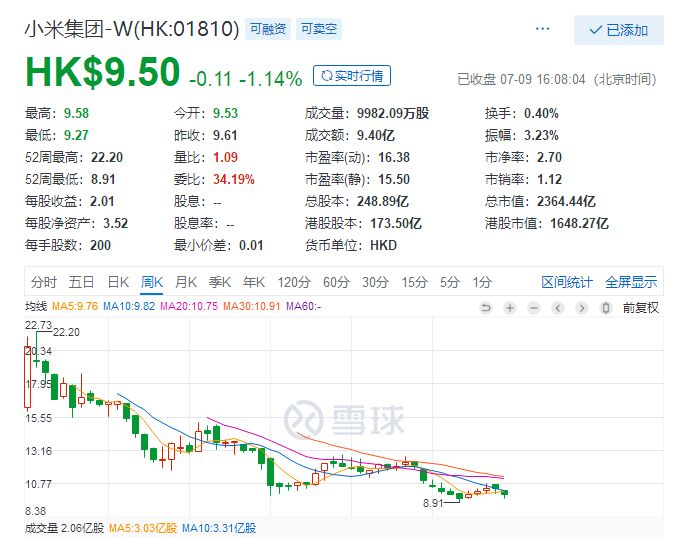Switch to the 季K chart tab
The height and width of the screenshot is (537, 682).
[220, 282]
